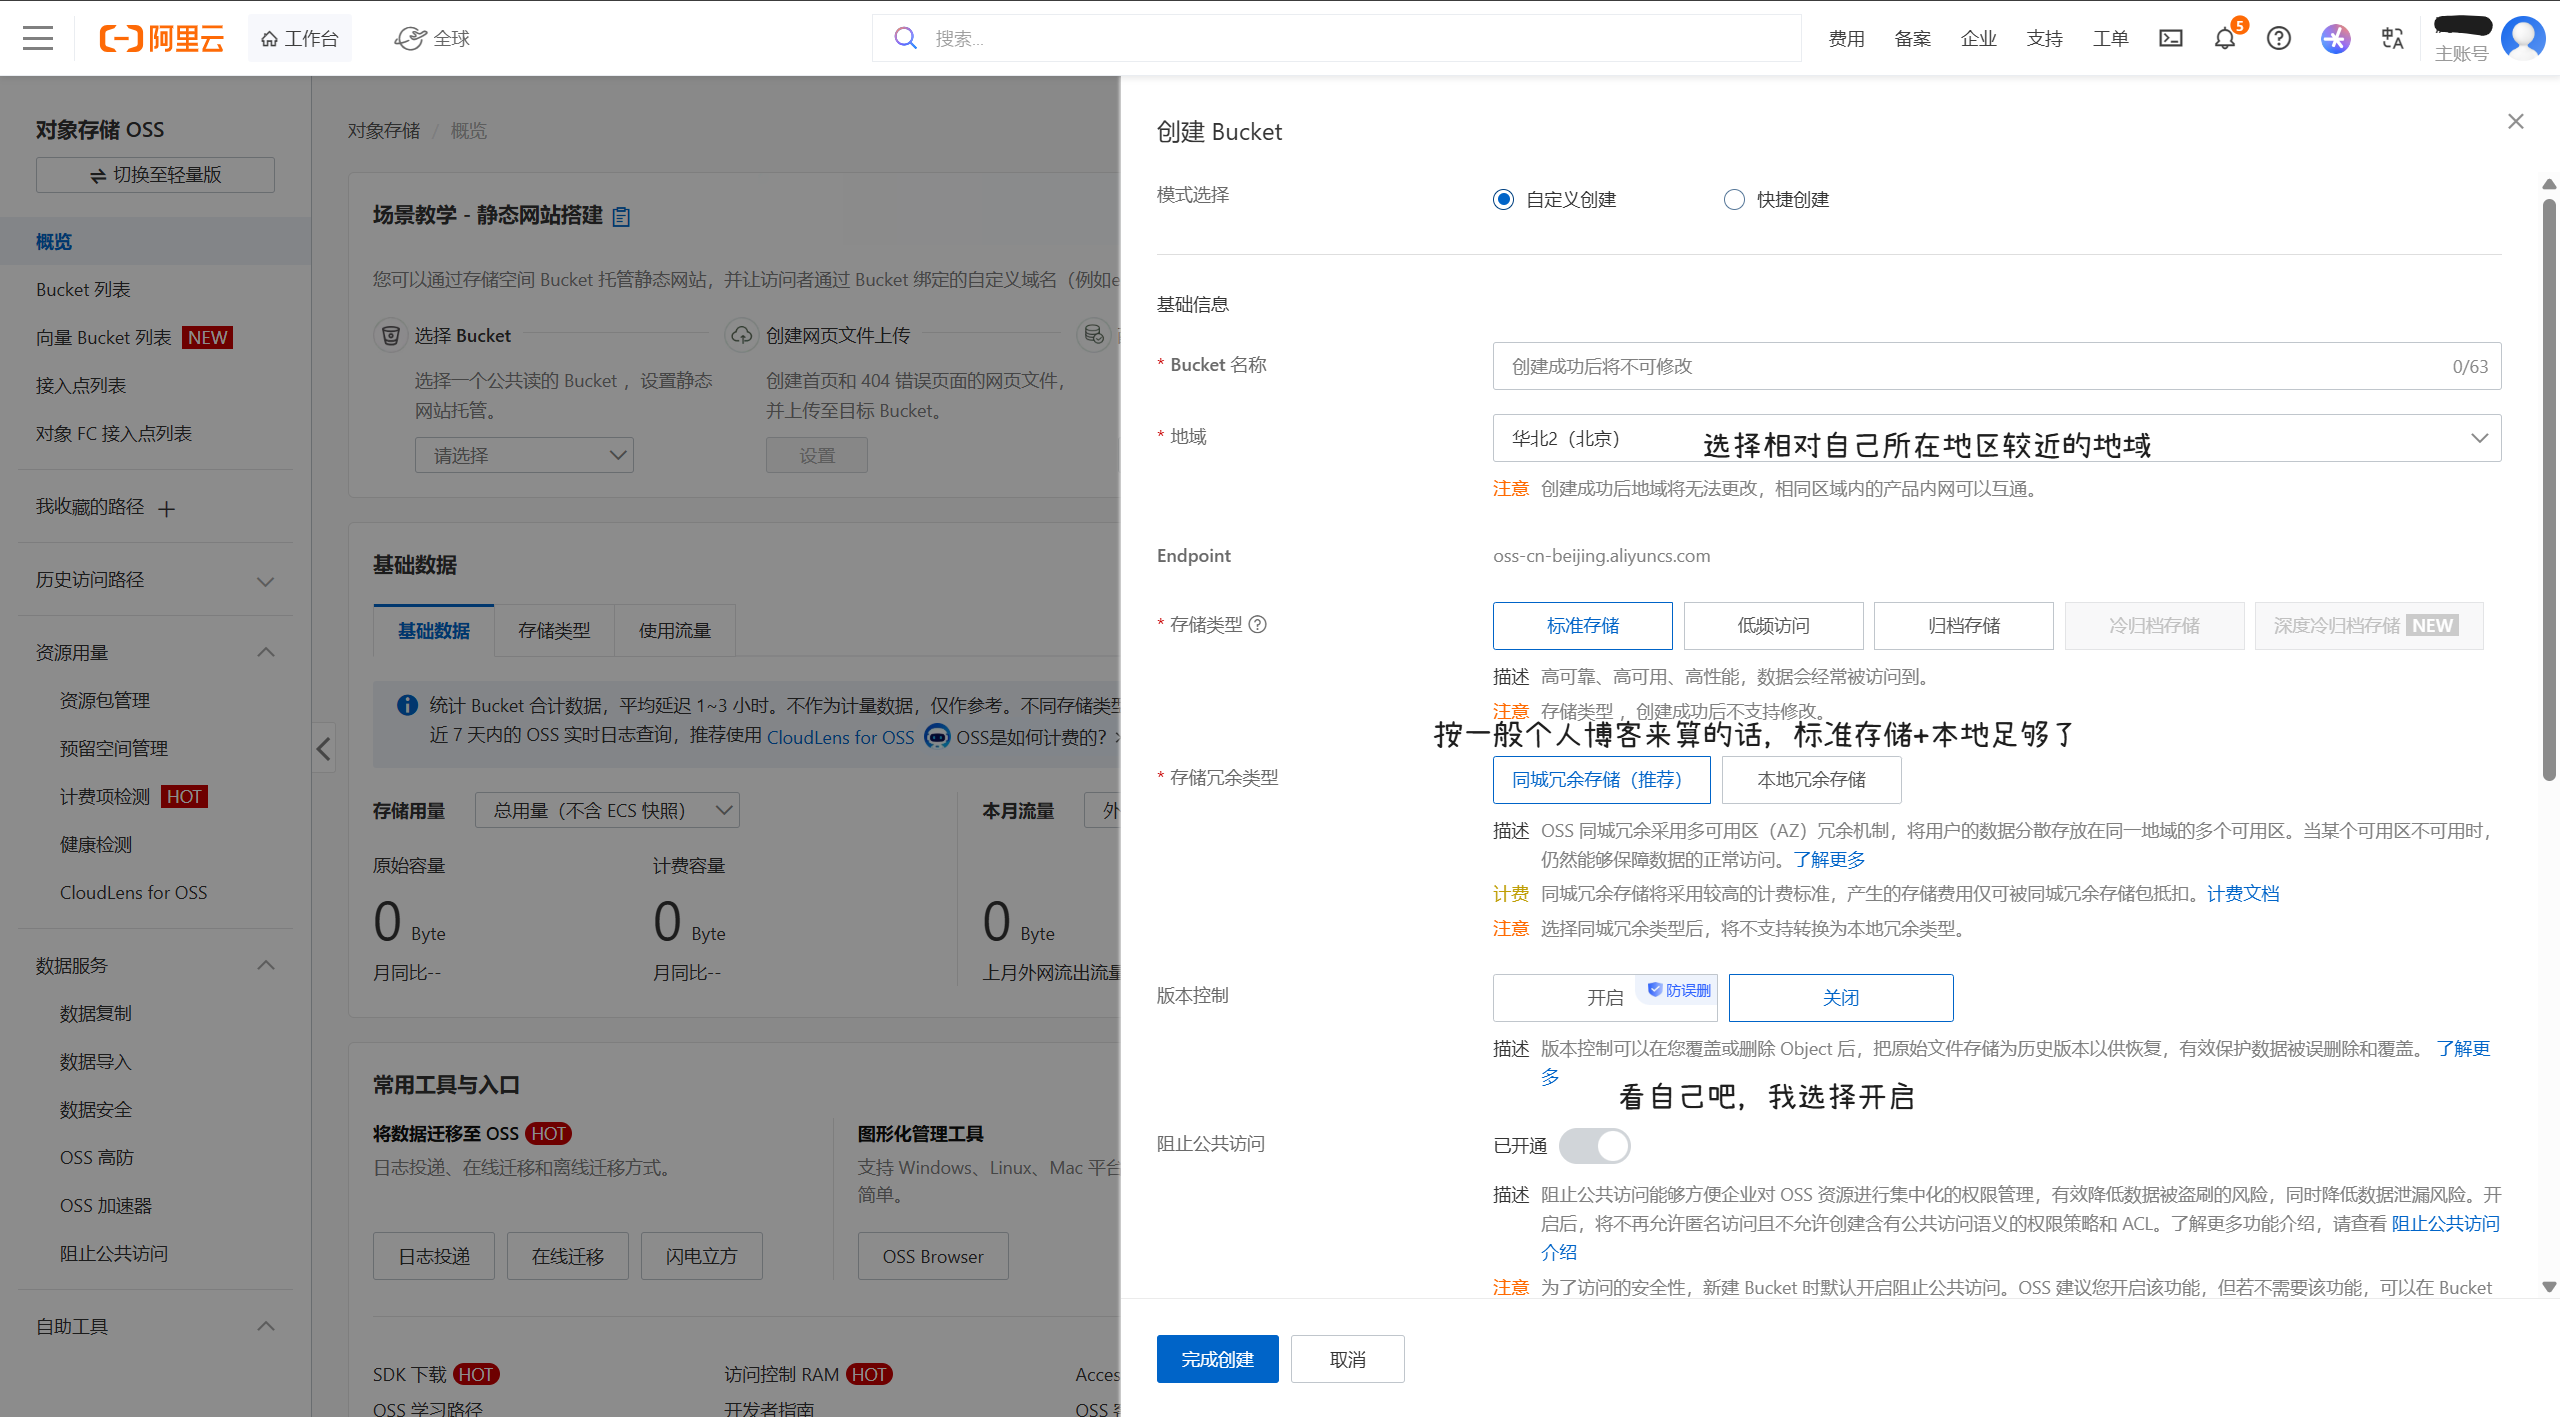Select the 快捷创建 radio button
This screenshot has width=2560, height=1417.
(x=1734, y=199)
